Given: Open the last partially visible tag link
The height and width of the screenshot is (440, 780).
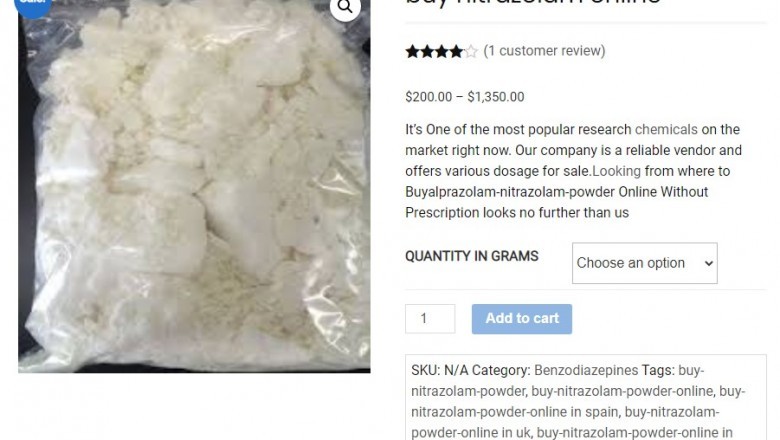Looking at the screenshot, I should tap(634, 433).
